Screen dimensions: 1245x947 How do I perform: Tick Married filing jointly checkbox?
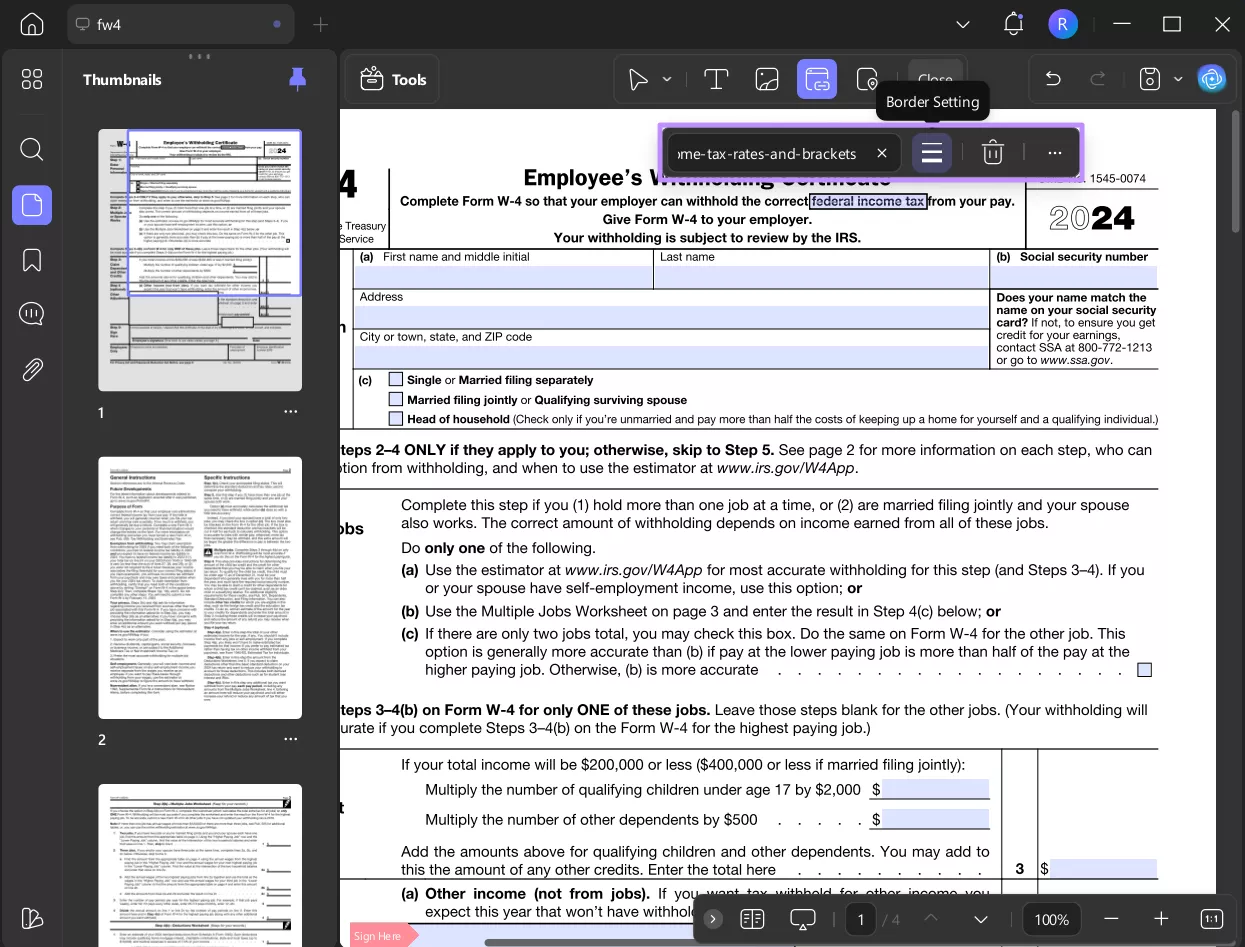click(x=396, y=400)
